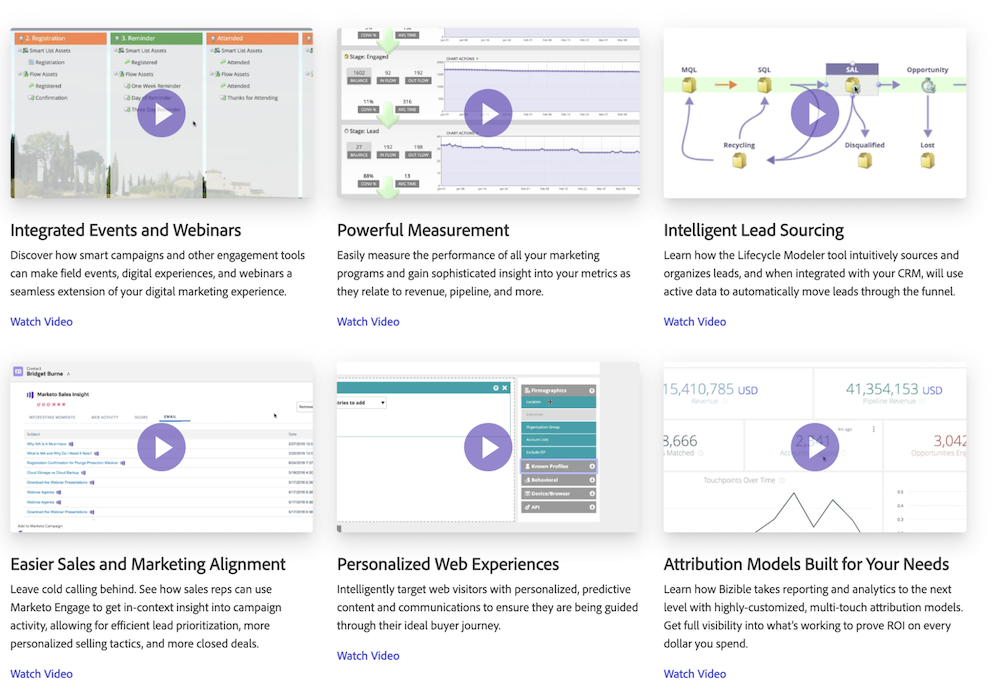Click the paragraph starting "Discover how smart campaigns"
This screenshot has height=692, width=1000.
coord(158,273)
